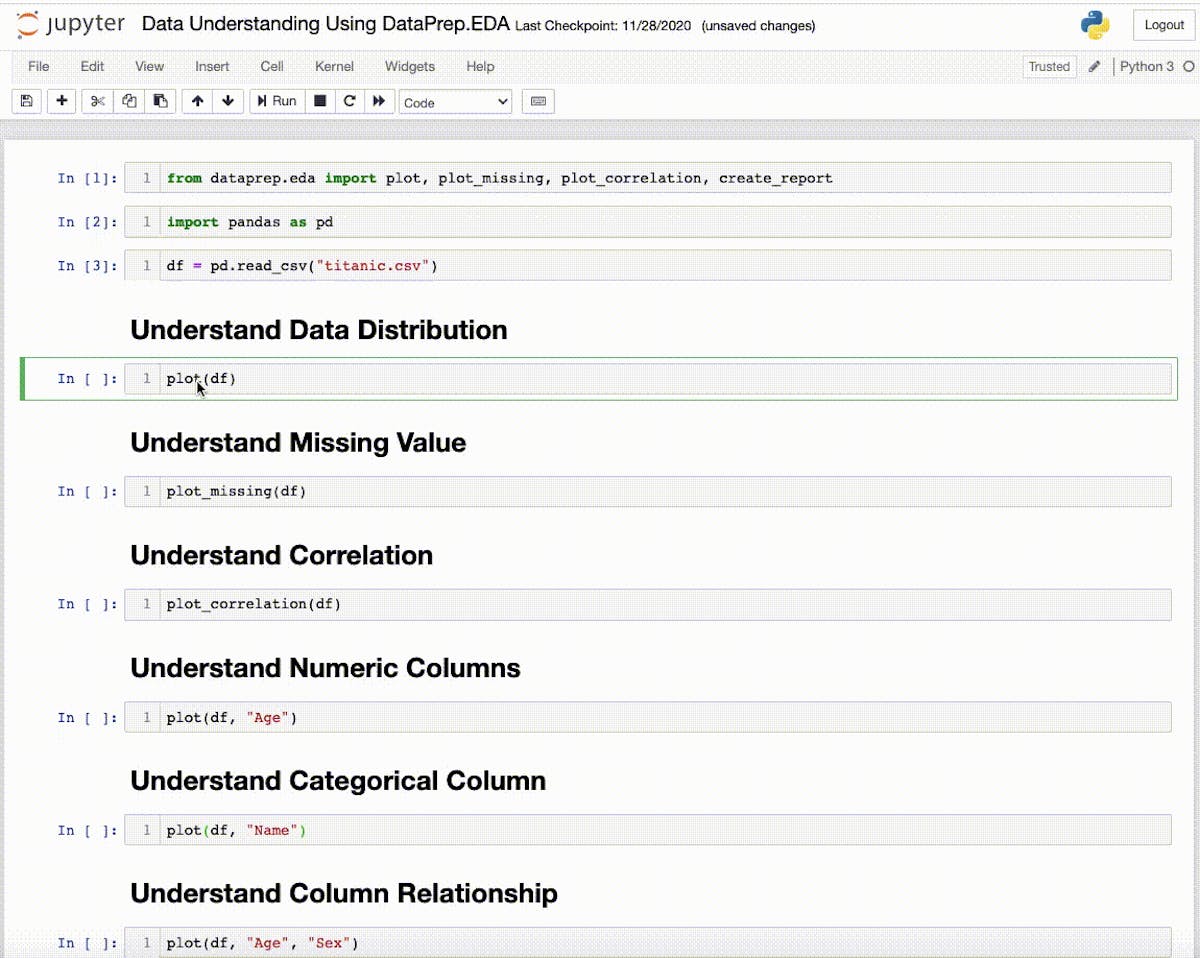Open the cell type Code dropdown
The height and width of the screenshot is (958, 1200).
pyautogui.click(x=455, y=102)
